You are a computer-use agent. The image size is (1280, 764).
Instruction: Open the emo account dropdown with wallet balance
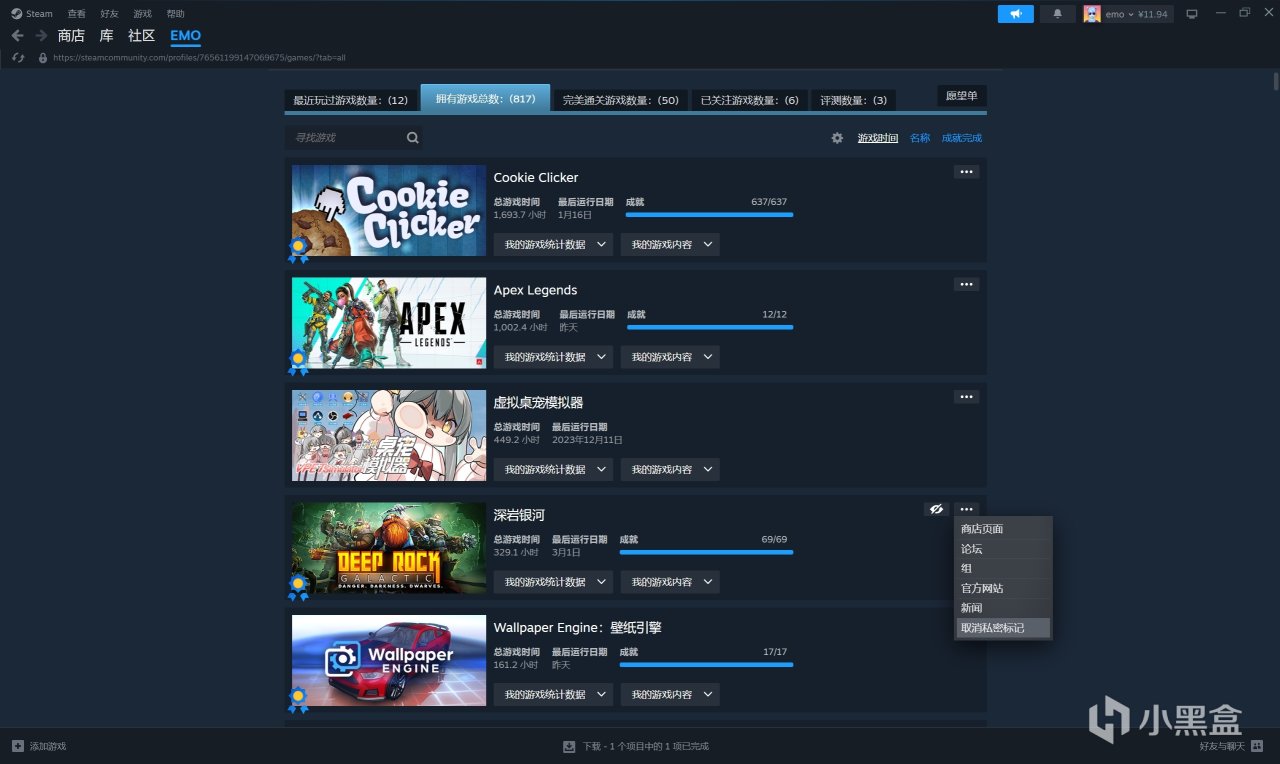coord(1137,14)
